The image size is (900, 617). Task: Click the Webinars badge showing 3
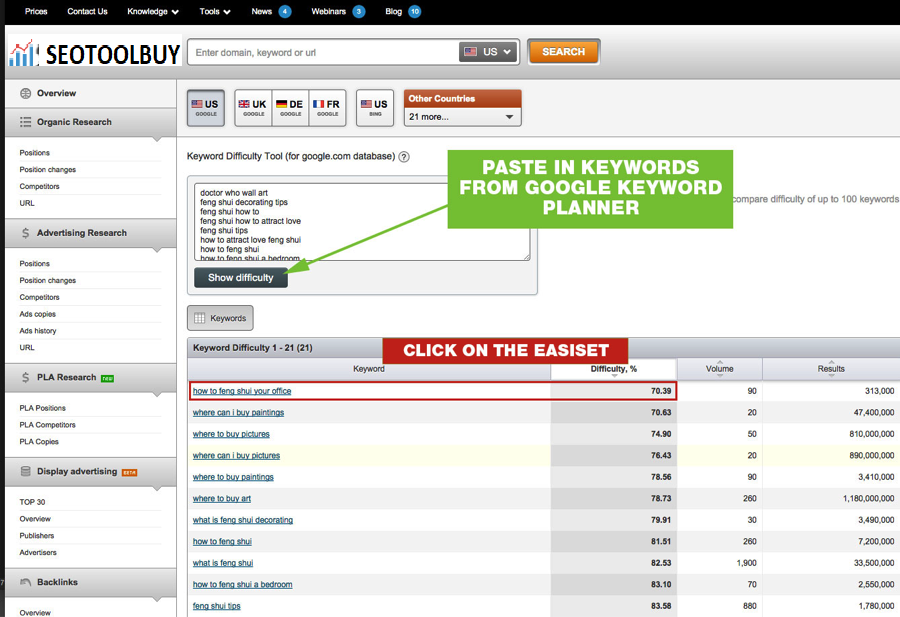pyautogui.click(x=359, y=11)
